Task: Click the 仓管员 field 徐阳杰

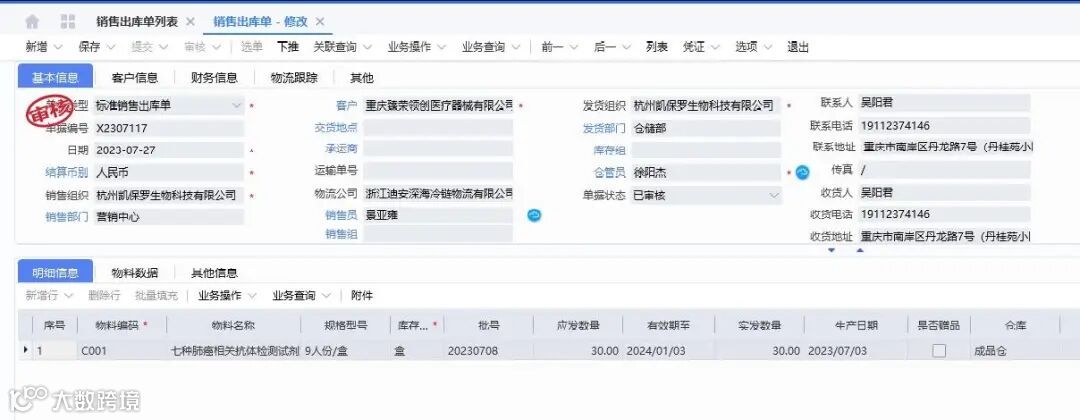Action: coord(706,173)
